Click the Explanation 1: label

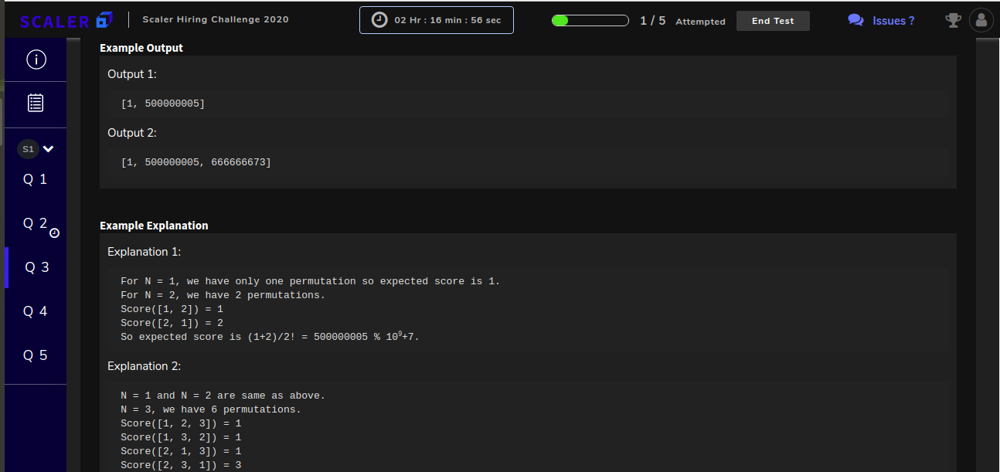click(x=144, y=252)
